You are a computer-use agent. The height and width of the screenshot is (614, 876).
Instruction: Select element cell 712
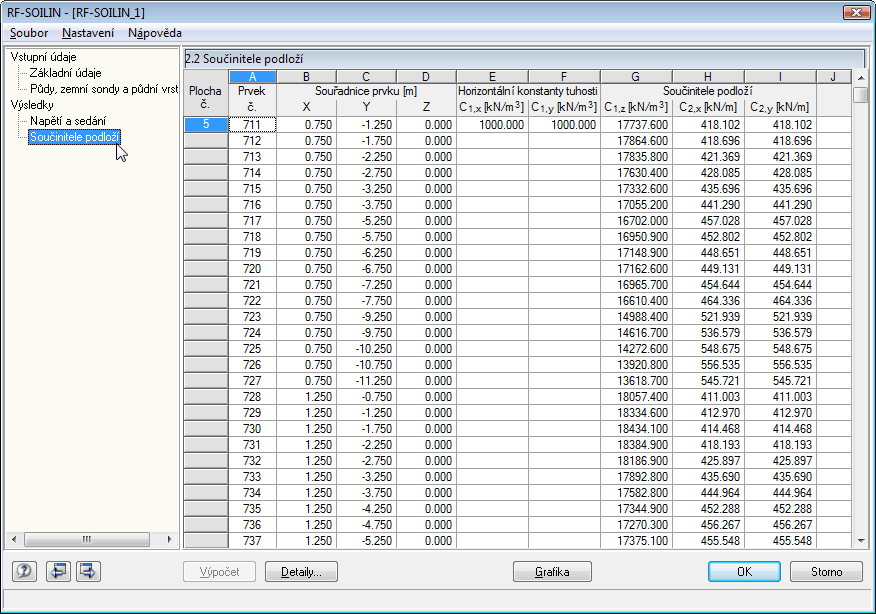(253, 141)
